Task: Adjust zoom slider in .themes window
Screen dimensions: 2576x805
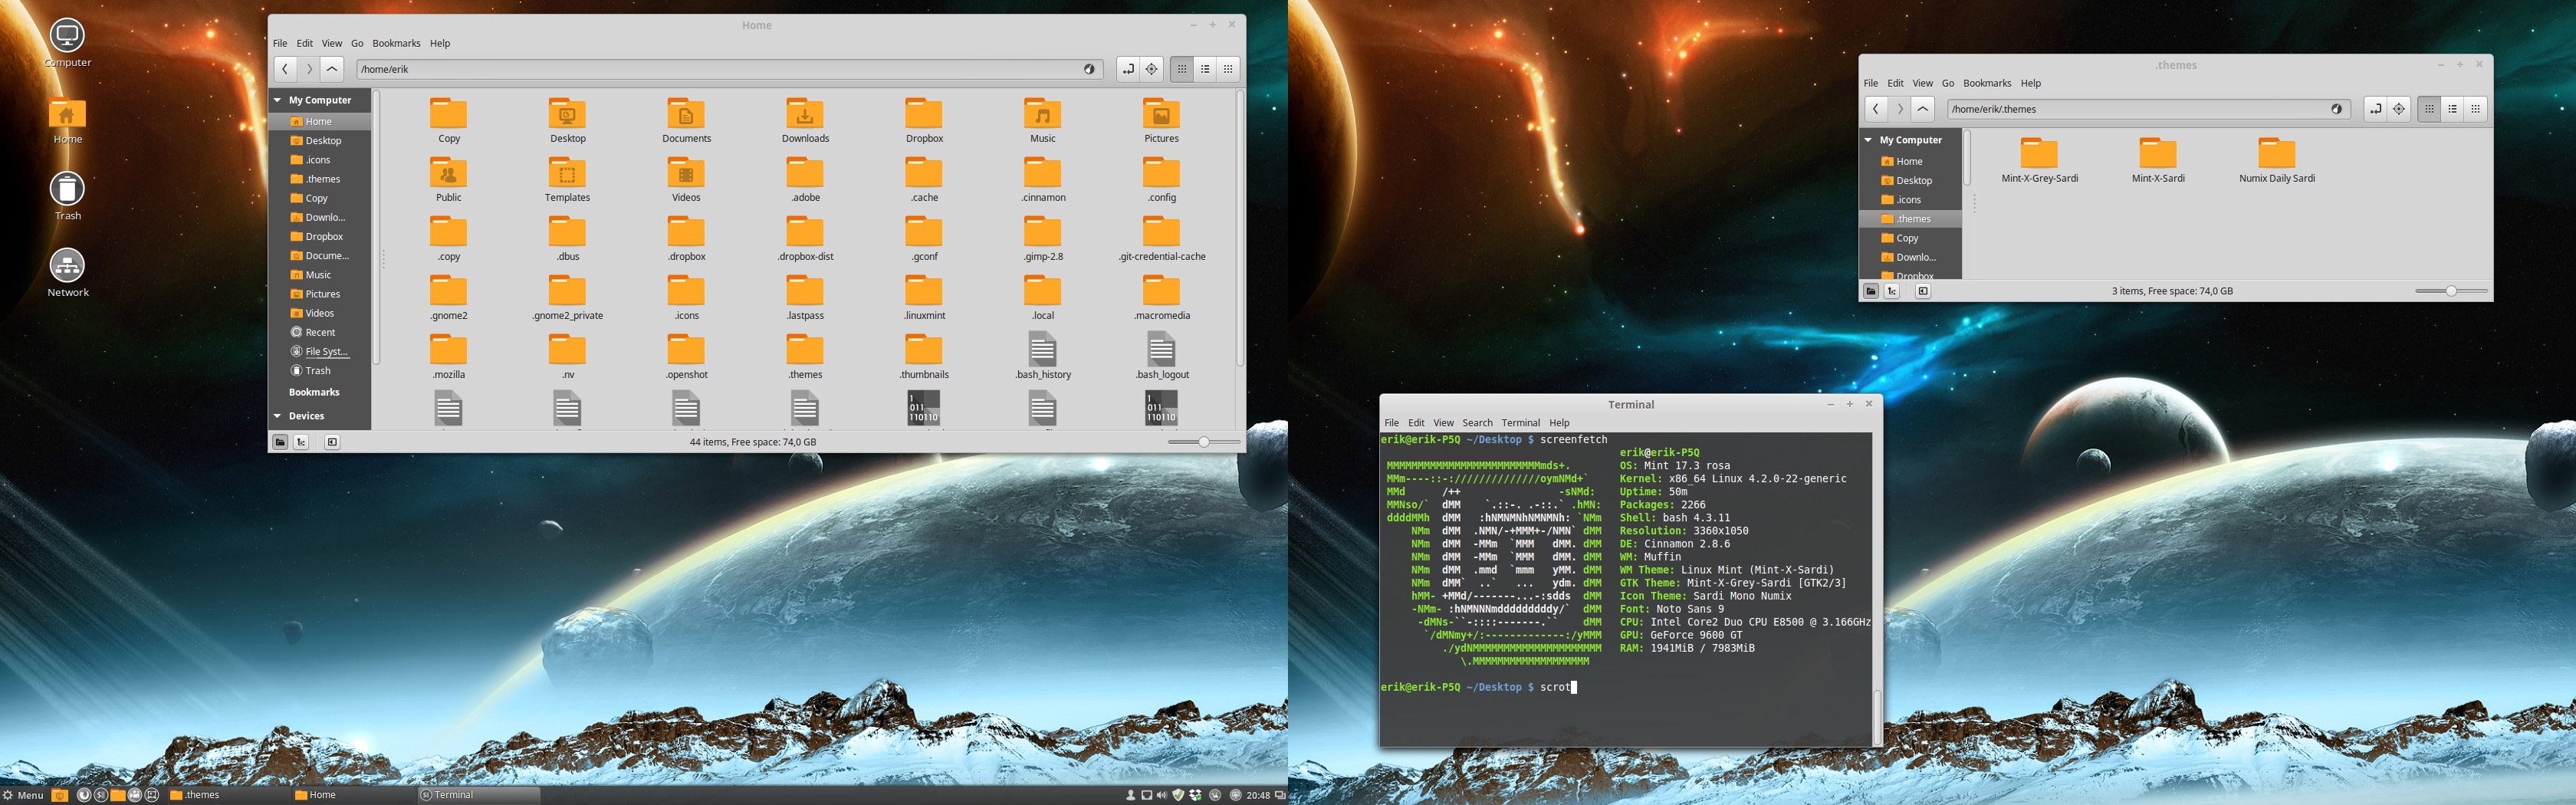Action: click(2451, 291)
